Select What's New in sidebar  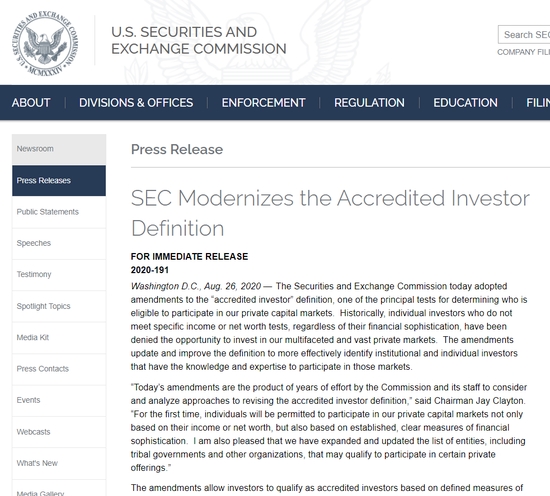pos(59,463)
